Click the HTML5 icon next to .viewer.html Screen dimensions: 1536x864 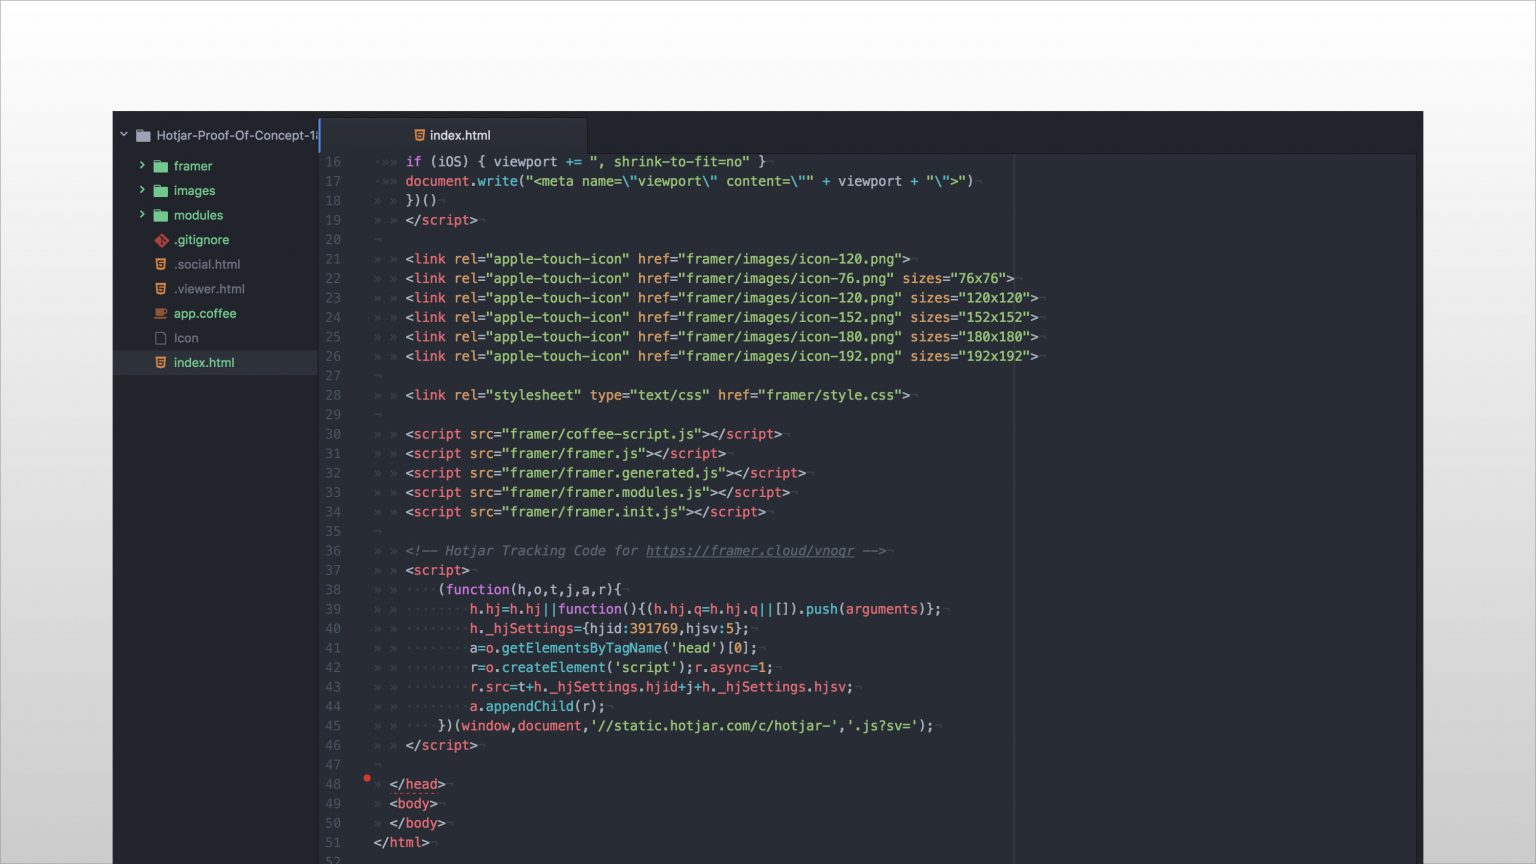pos(161,288)
